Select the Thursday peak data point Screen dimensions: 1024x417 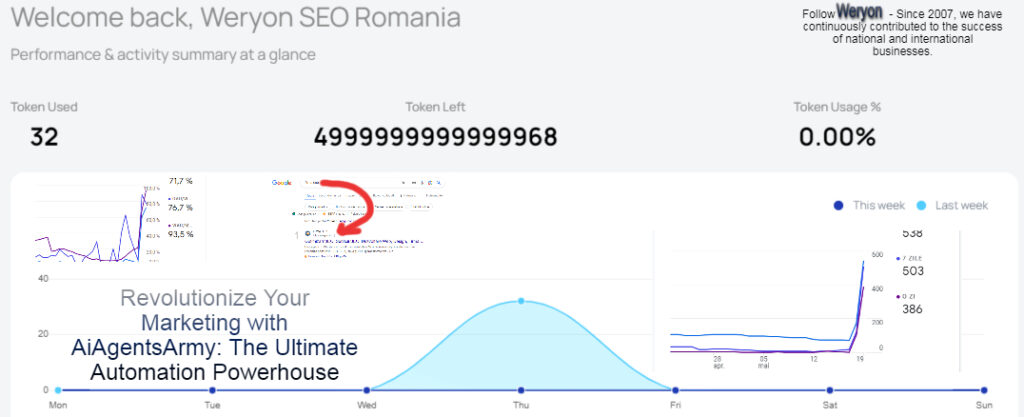click(x=521, y=301)
